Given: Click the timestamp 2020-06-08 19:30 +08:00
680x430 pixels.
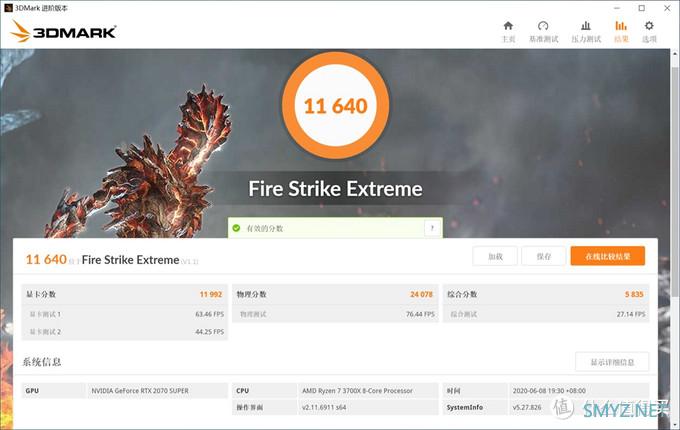Looking at the screenshot, I should click(x=549, y=391).
